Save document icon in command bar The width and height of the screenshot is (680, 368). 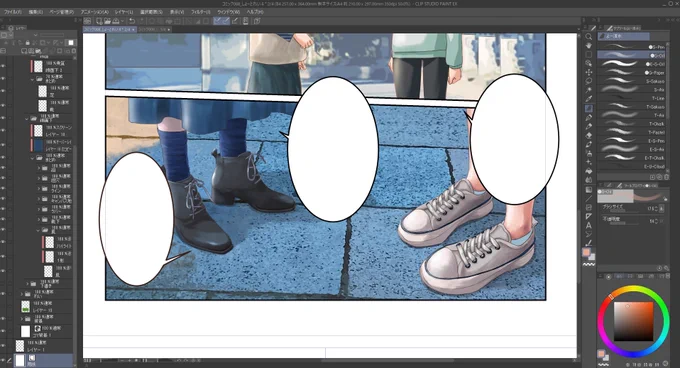pos(115,21)
